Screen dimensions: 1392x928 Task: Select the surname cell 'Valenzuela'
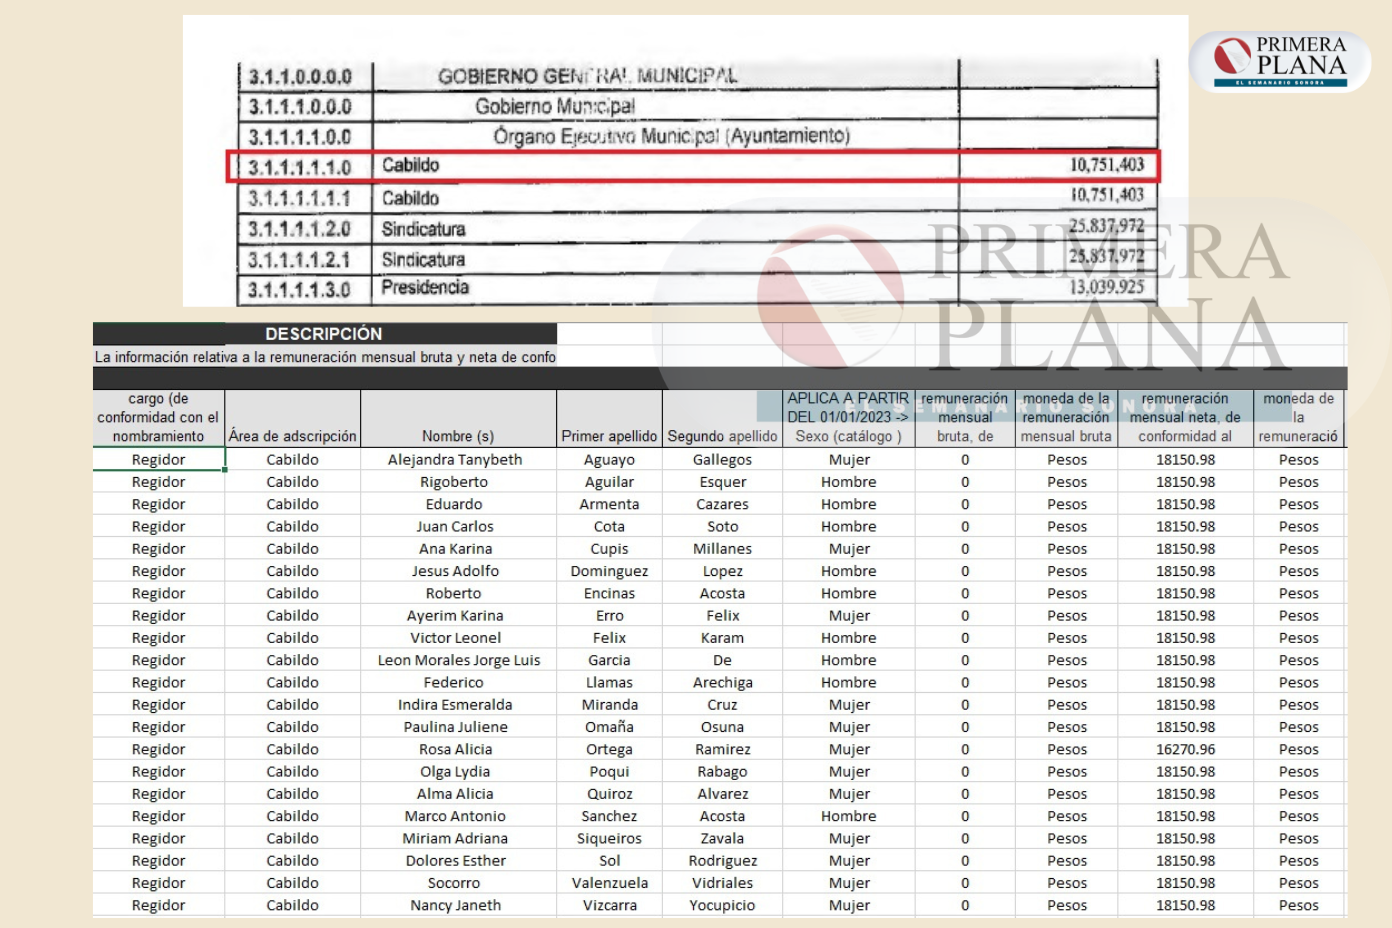pos(609,883)
